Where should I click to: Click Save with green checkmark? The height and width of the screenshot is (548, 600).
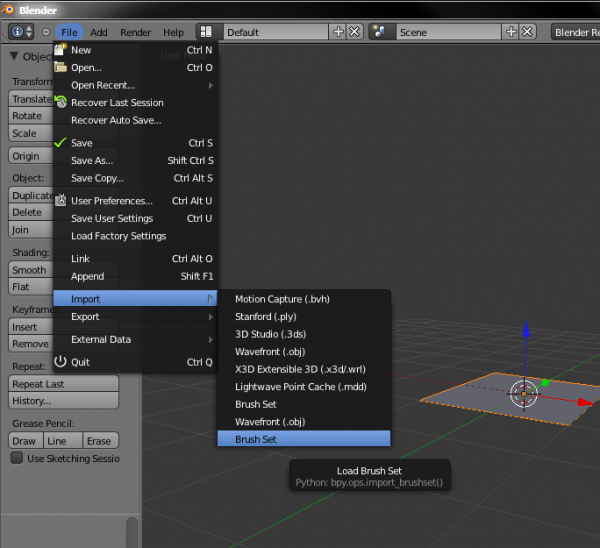[x=136, y=143]
